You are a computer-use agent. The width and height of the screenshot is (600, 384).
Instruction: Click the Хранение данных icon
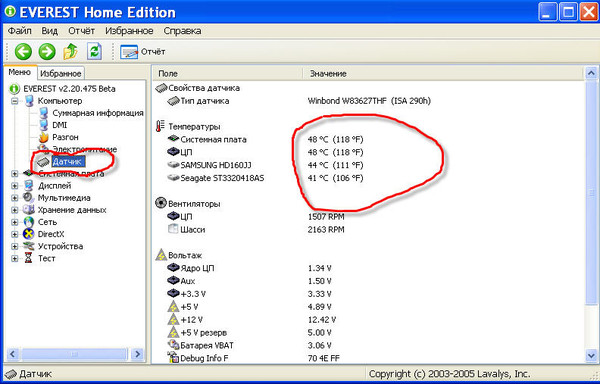28,210
